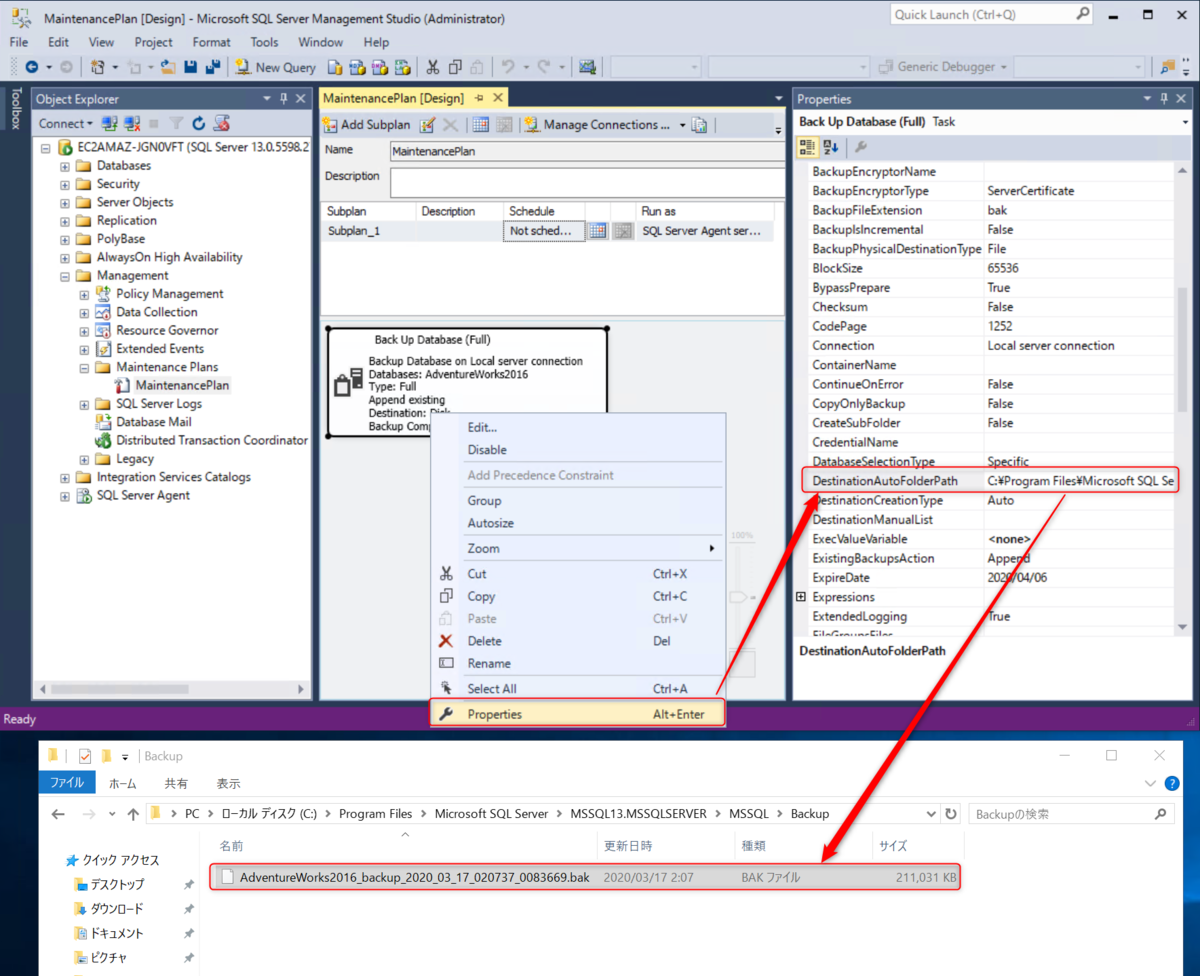The width and height of the screenshot is (1200, 976).
Task: Choose Edit... in the context menu
Action: click(x=577, y=427)
